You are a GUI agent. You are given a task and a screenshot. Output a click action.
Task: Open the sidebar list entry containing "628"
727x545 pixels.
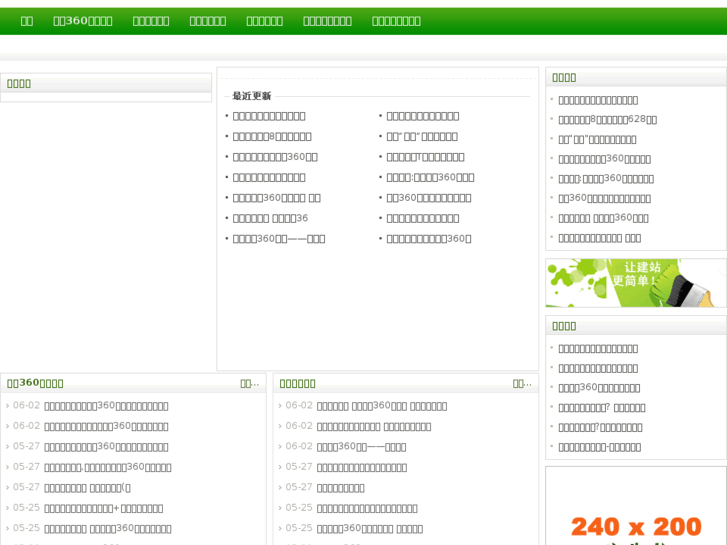(607, 120)
